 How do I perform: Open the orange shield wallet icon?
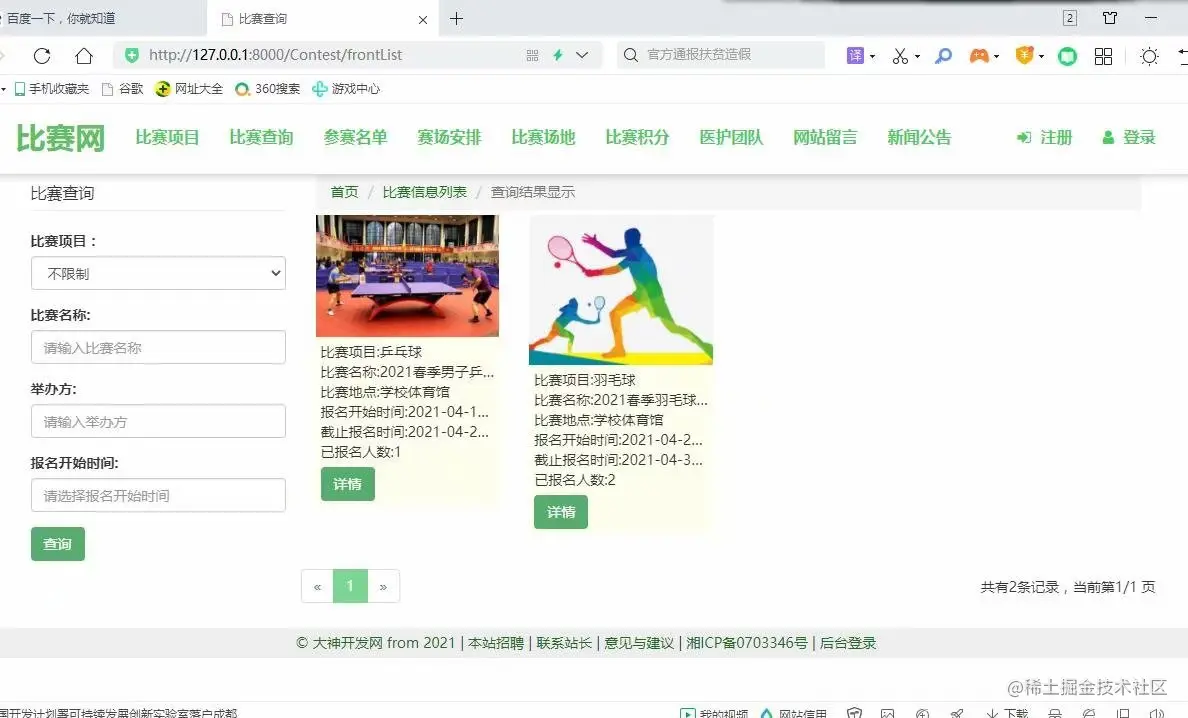[x=1024, y=55]
